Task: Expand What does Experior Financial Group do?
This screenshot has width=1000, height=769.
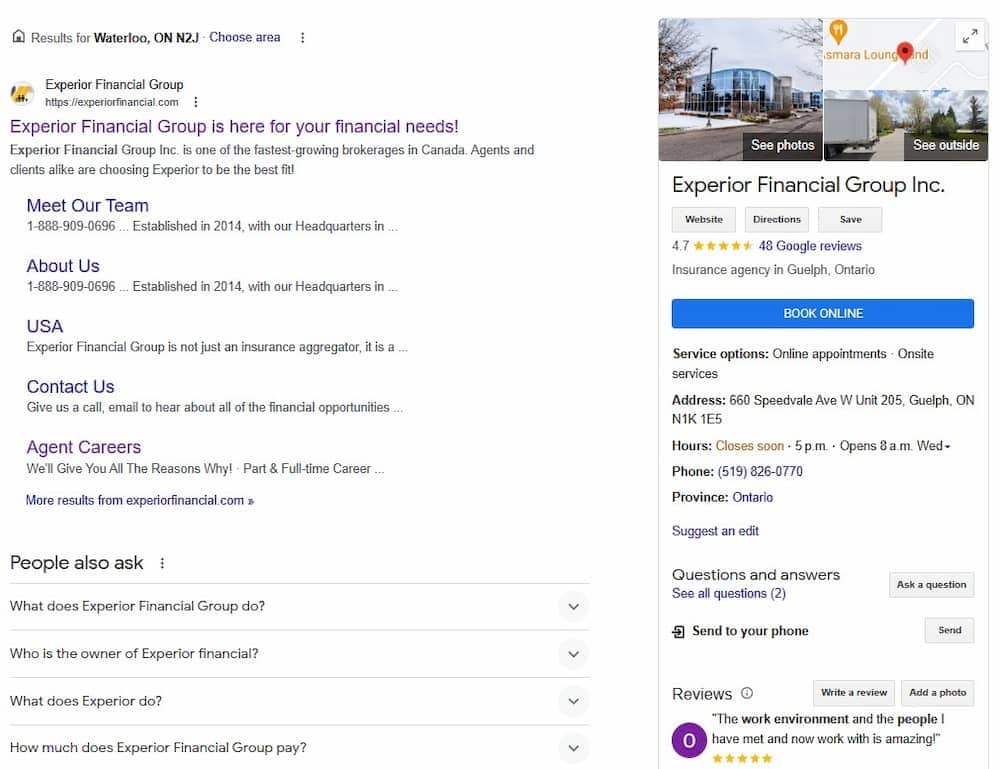Action: tap(299, 606)
